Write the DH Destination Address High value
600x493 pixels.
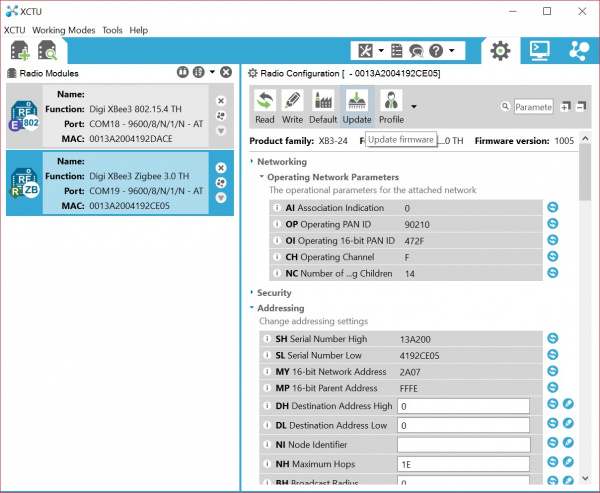568,404
